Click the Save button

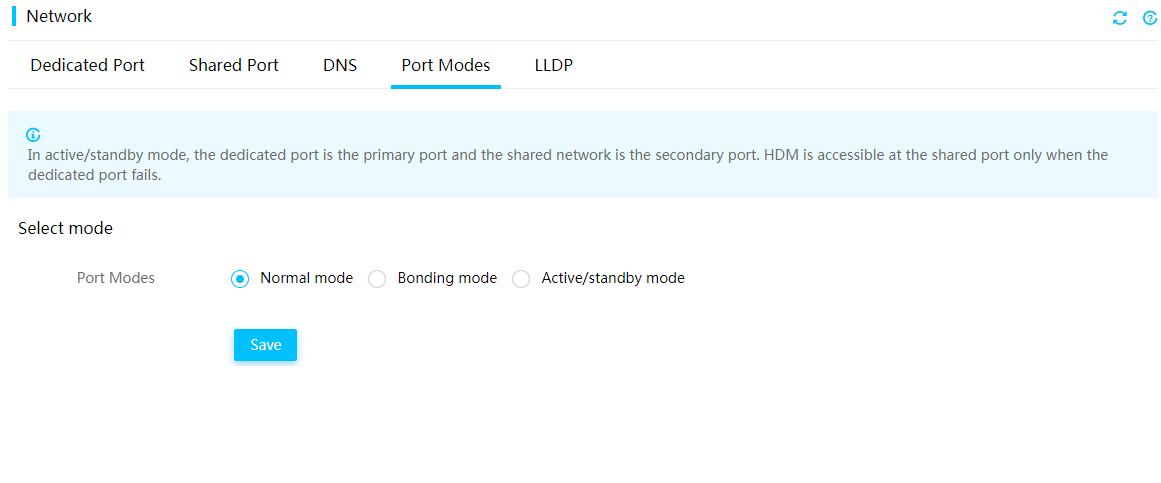click(265, 345)
